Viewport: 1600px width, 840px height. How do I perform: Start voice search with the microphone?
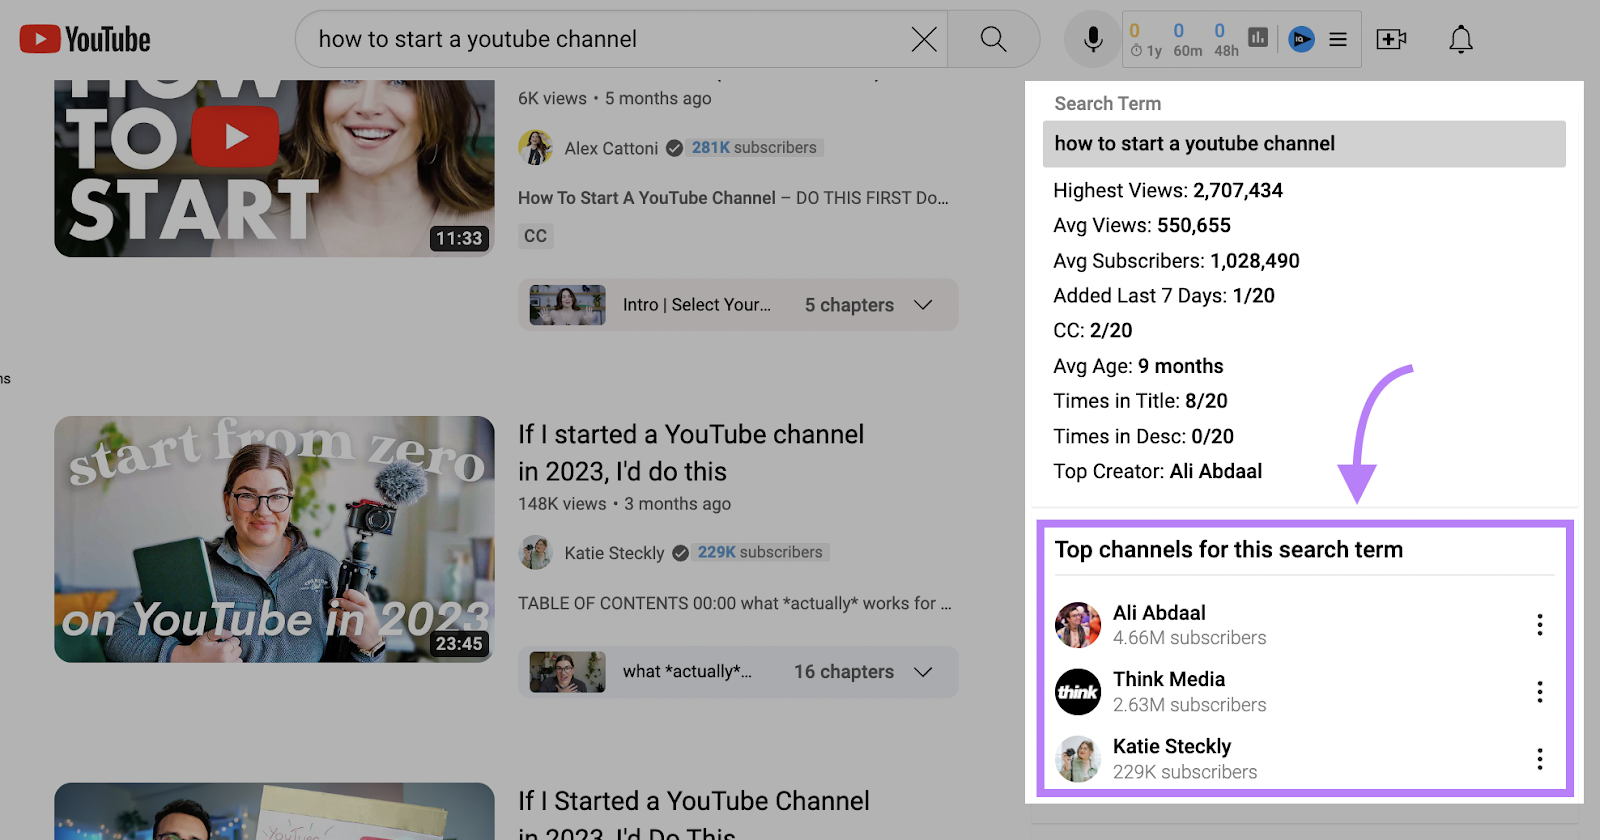[x=1093, y=39]
